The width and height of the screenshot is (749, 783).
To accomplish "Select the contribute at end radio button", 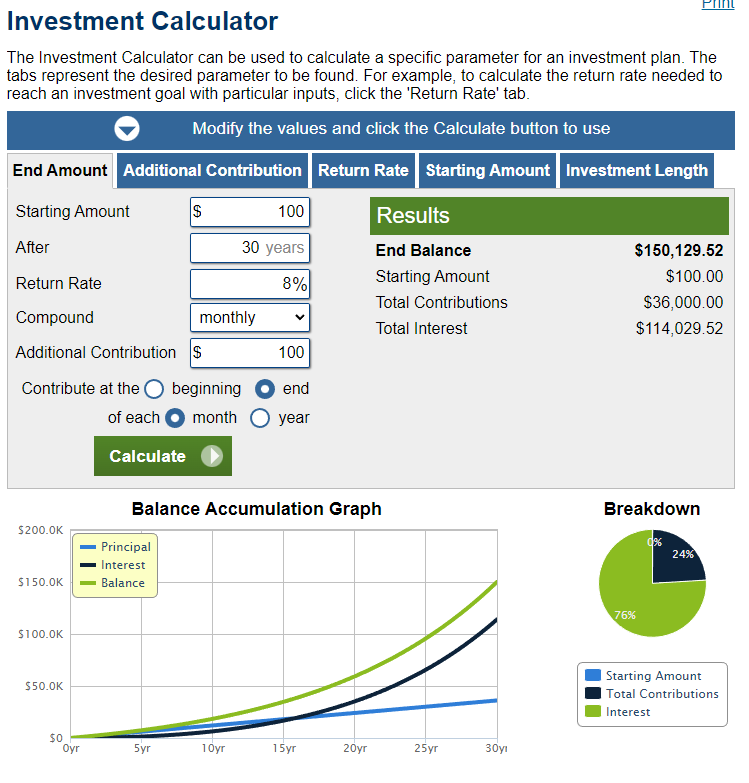I will (265, 389).
